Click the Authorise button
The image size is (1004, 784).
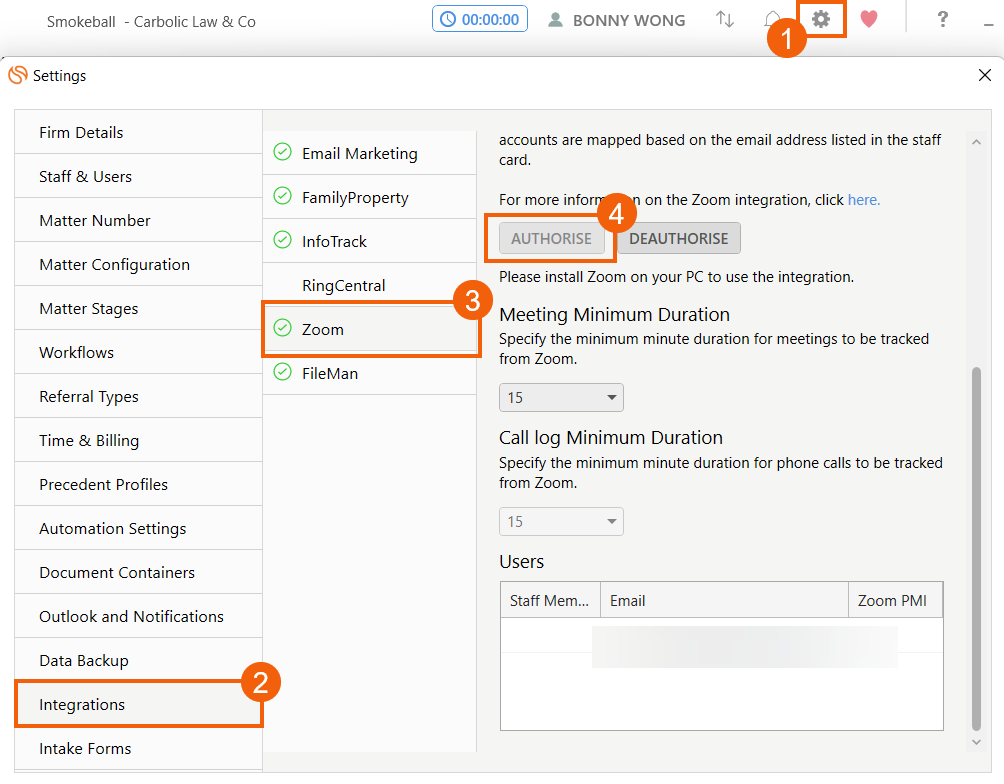click(551, 238)
